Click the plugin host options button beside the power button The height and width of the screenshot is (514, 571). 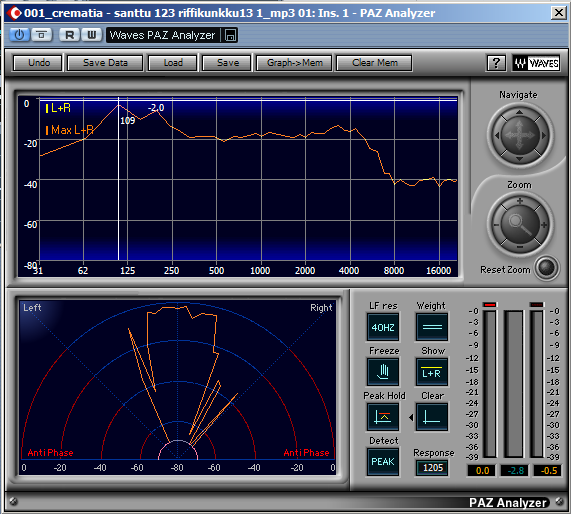click(x=41, y=35)
